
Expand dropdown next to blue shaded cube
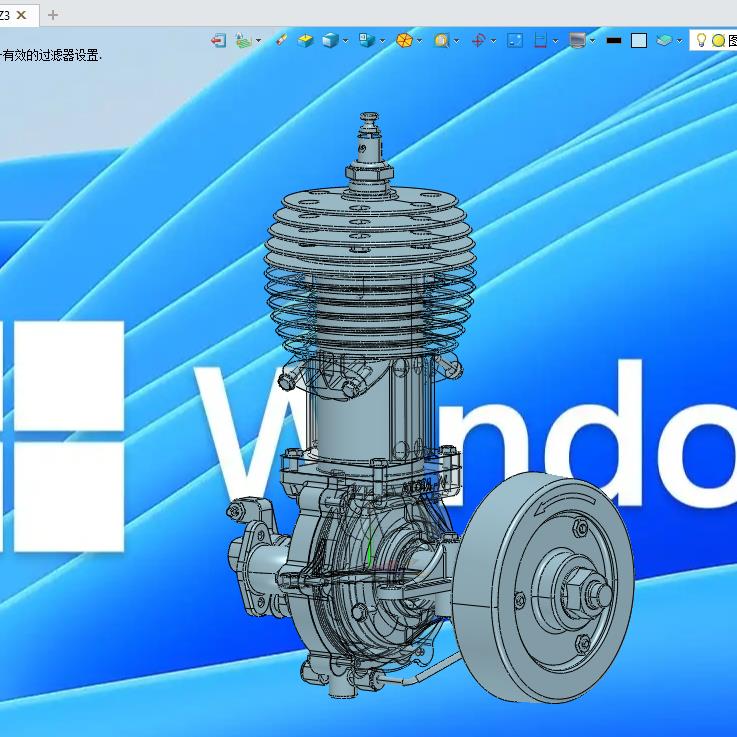pos(345,41)
